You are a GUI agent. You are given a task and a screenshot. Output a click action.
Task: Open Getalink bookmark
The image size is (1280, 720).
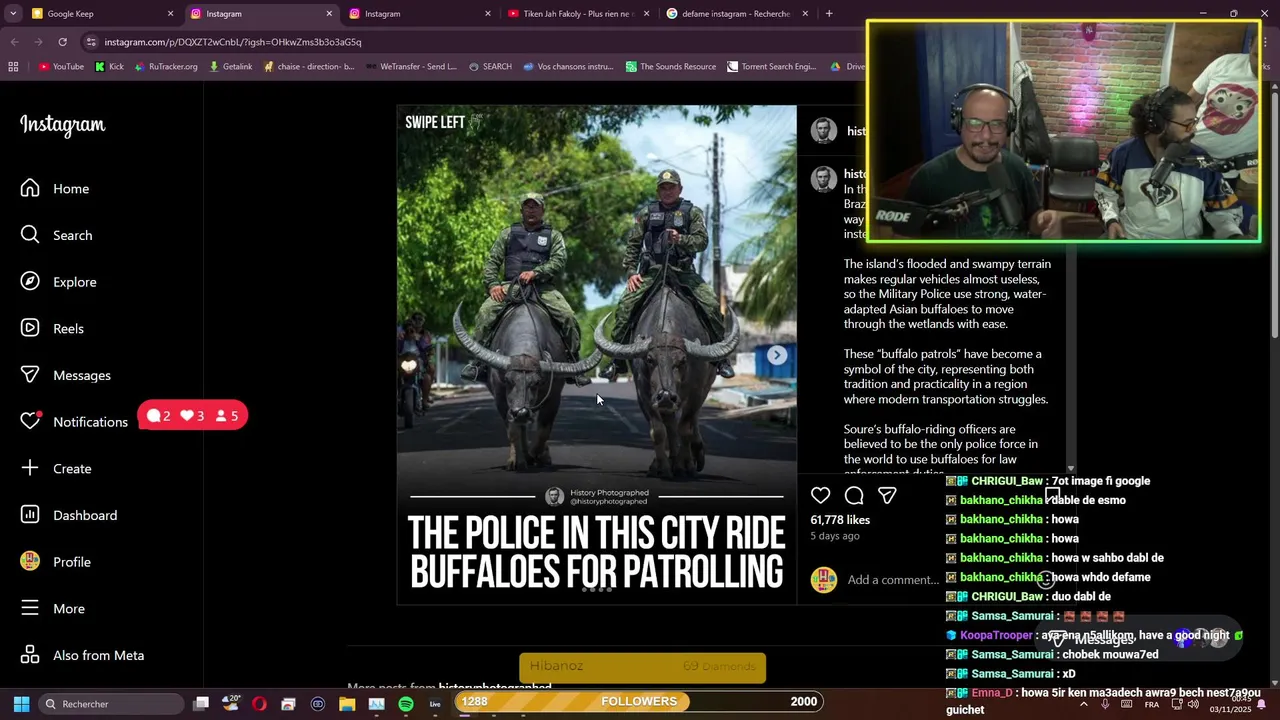[x=230, y=67]
